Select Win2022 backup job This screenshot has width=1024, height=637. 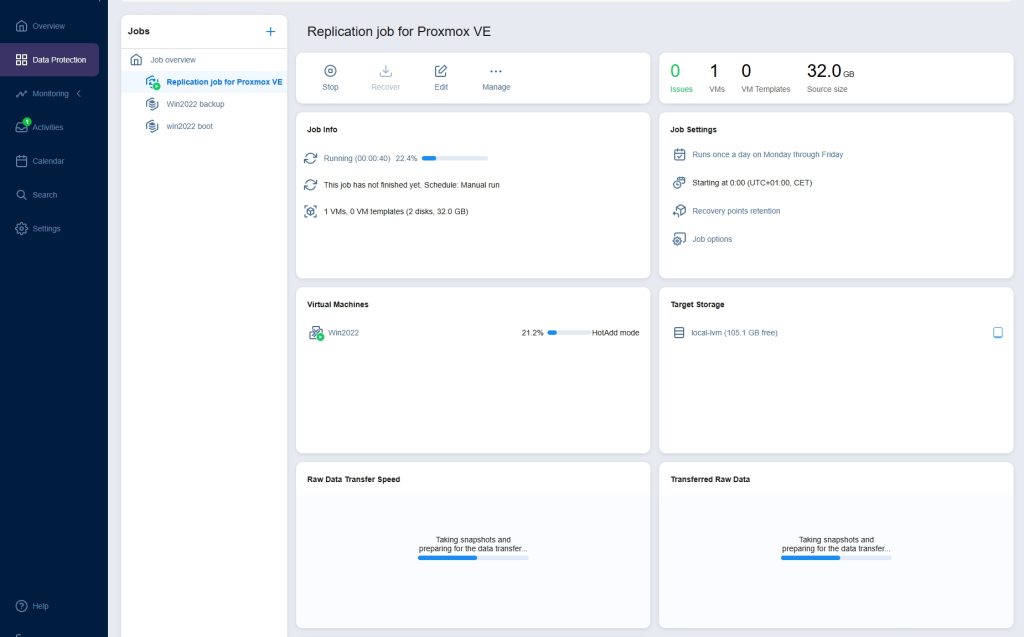[x=194, y=104]
